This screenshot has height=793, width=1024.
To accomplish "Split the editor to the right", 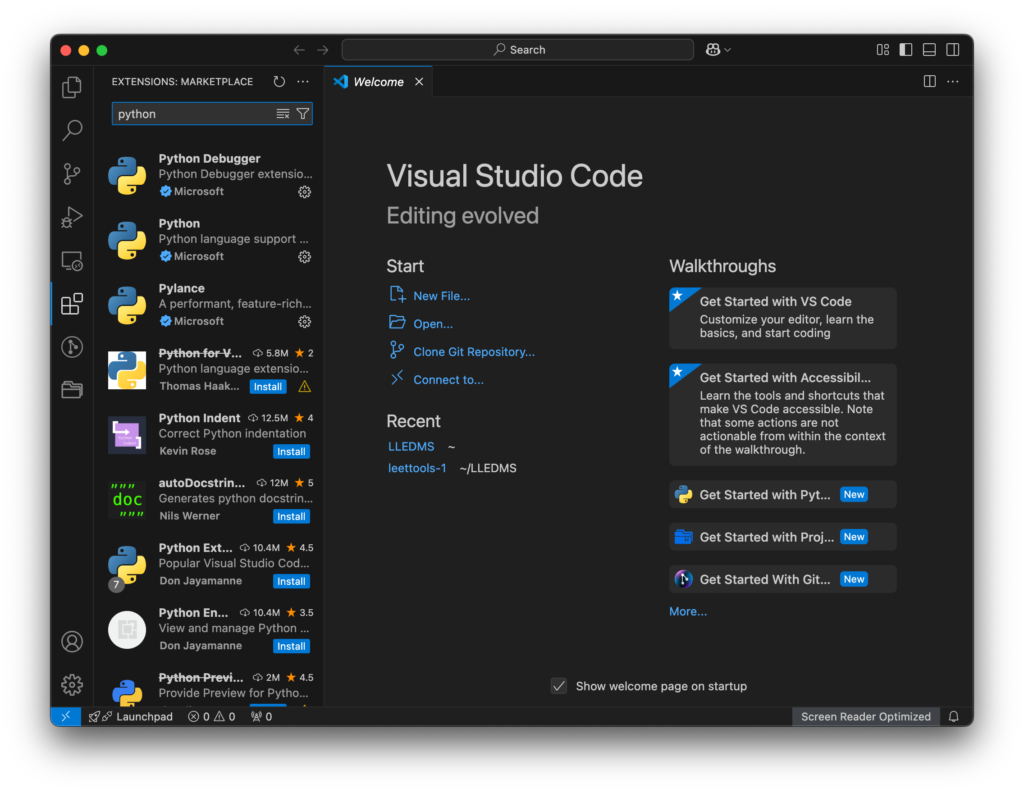I will coord(930,82).
